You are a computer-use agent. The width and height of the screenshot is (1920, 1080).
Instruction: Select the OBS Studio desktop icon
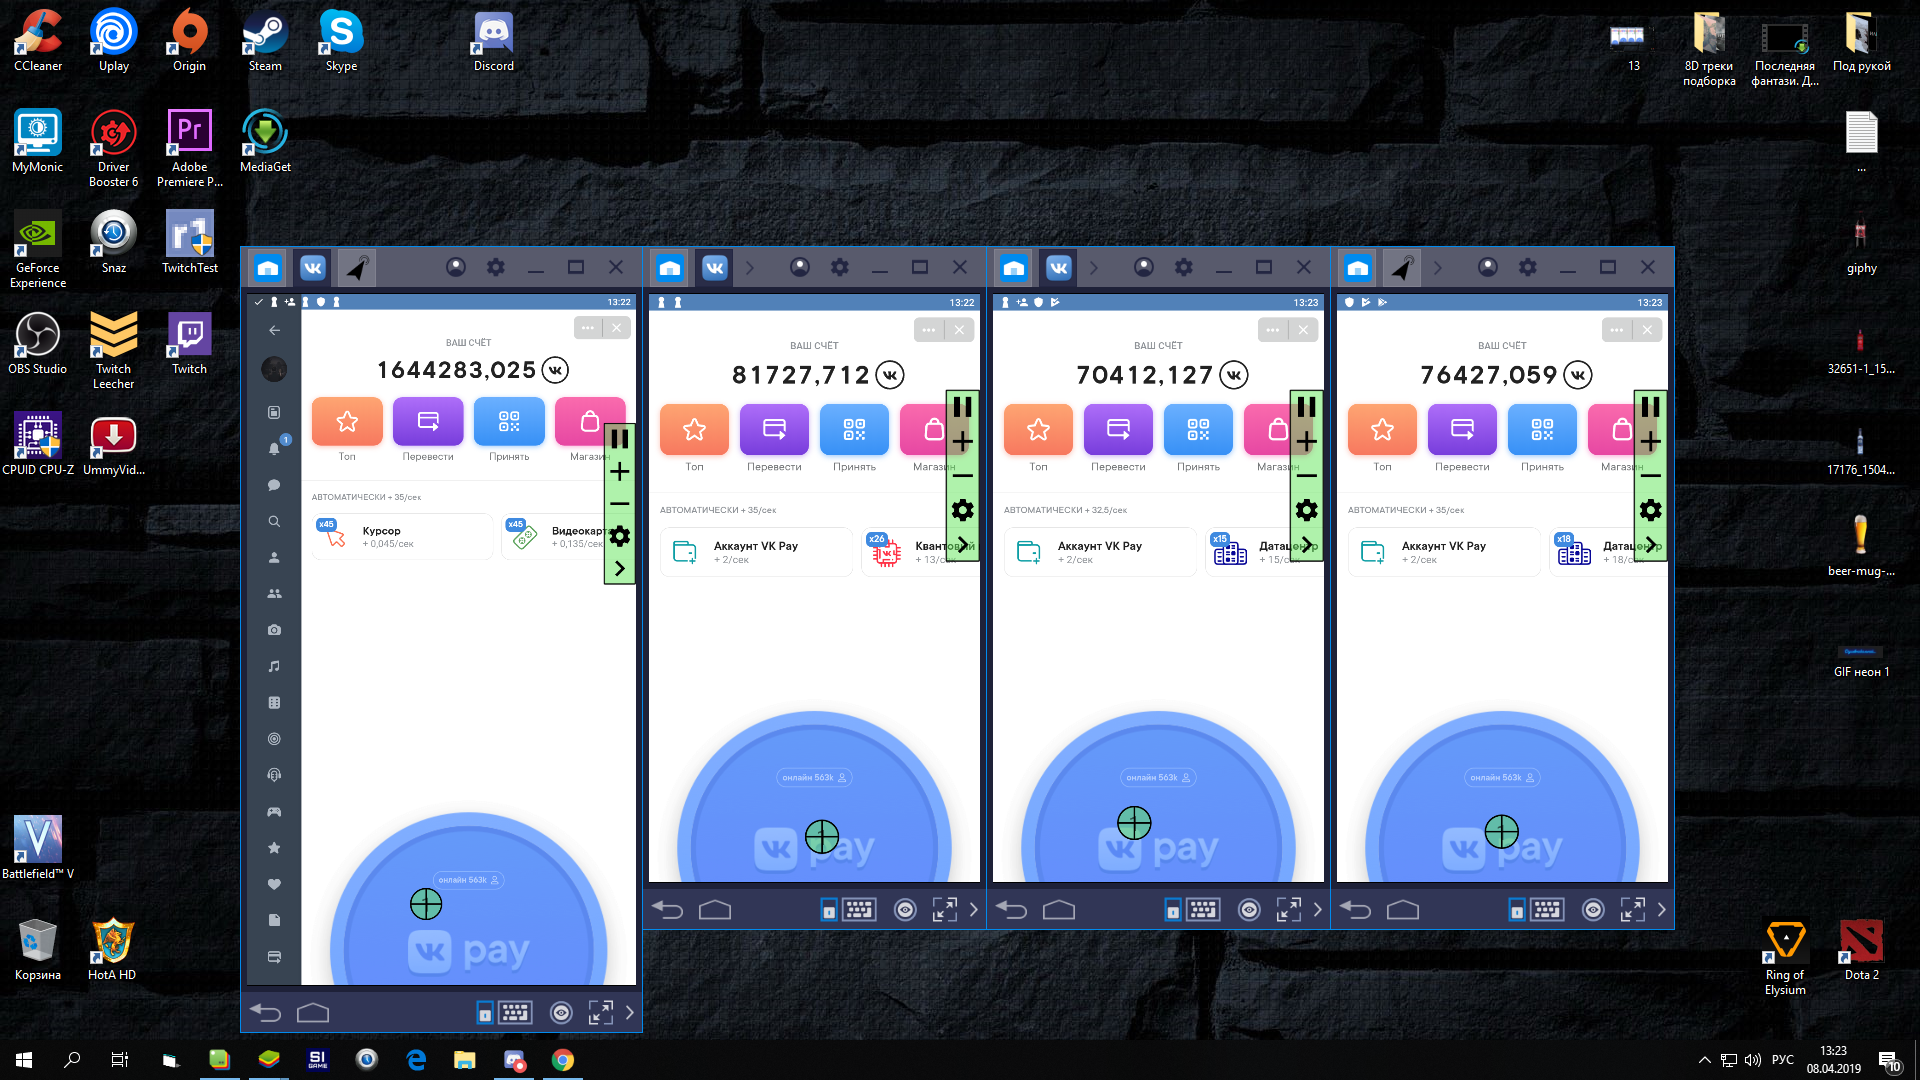point(38,344)
